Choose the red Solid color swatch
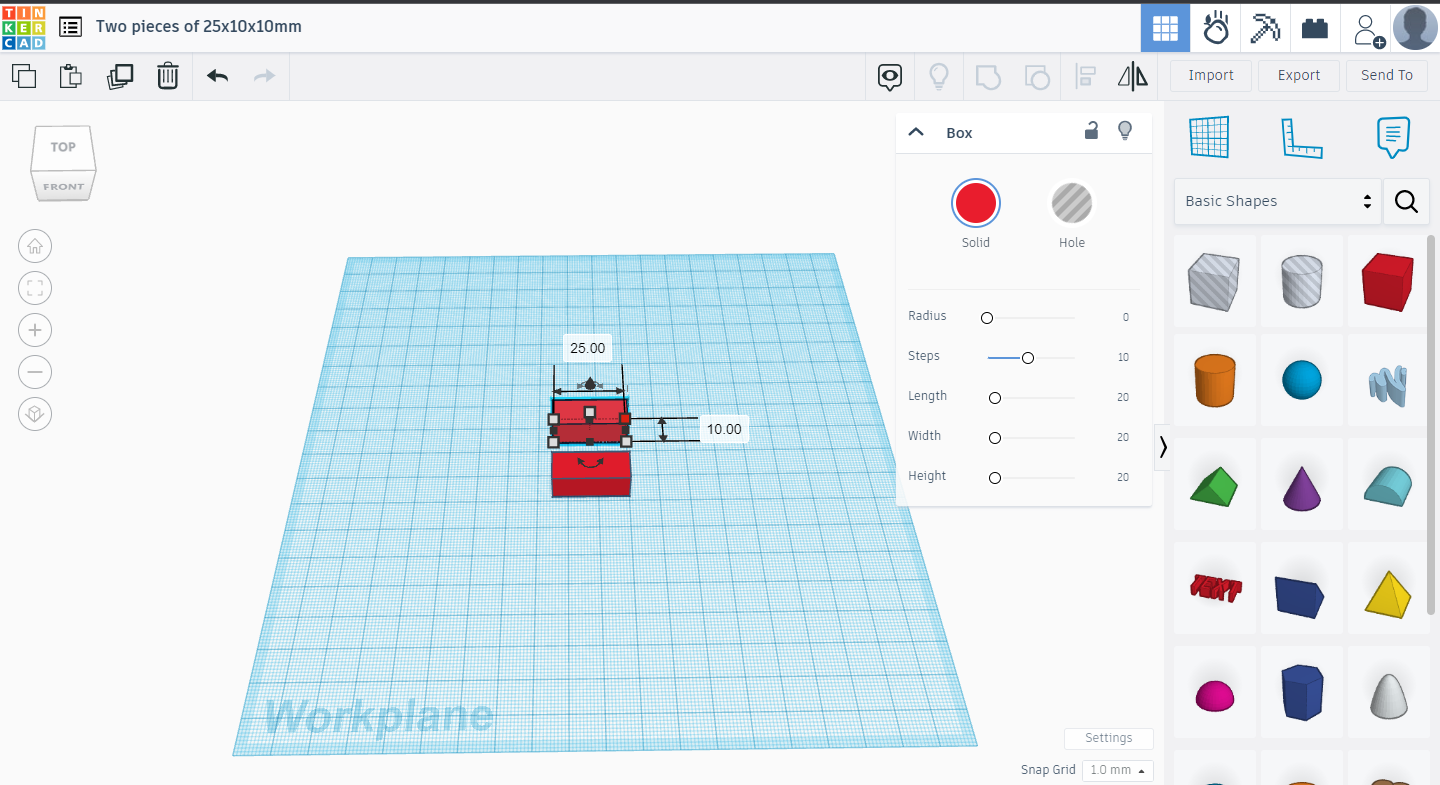This screenshot has width=1440, height=785. tap(975, 204)
